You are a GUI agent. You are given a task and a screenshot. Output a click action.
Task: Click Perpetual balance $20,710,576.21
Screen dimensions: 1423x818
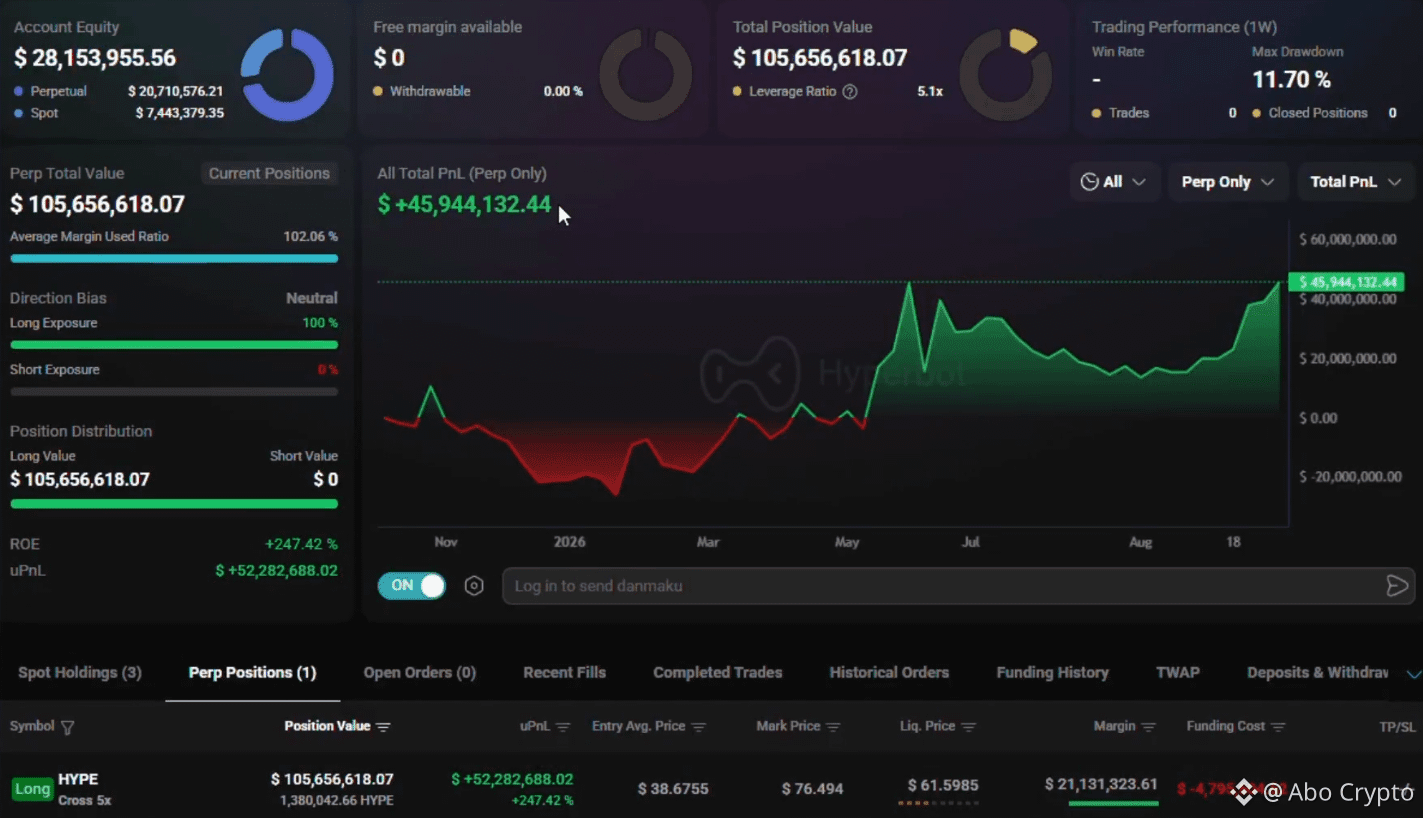point(176,91)
